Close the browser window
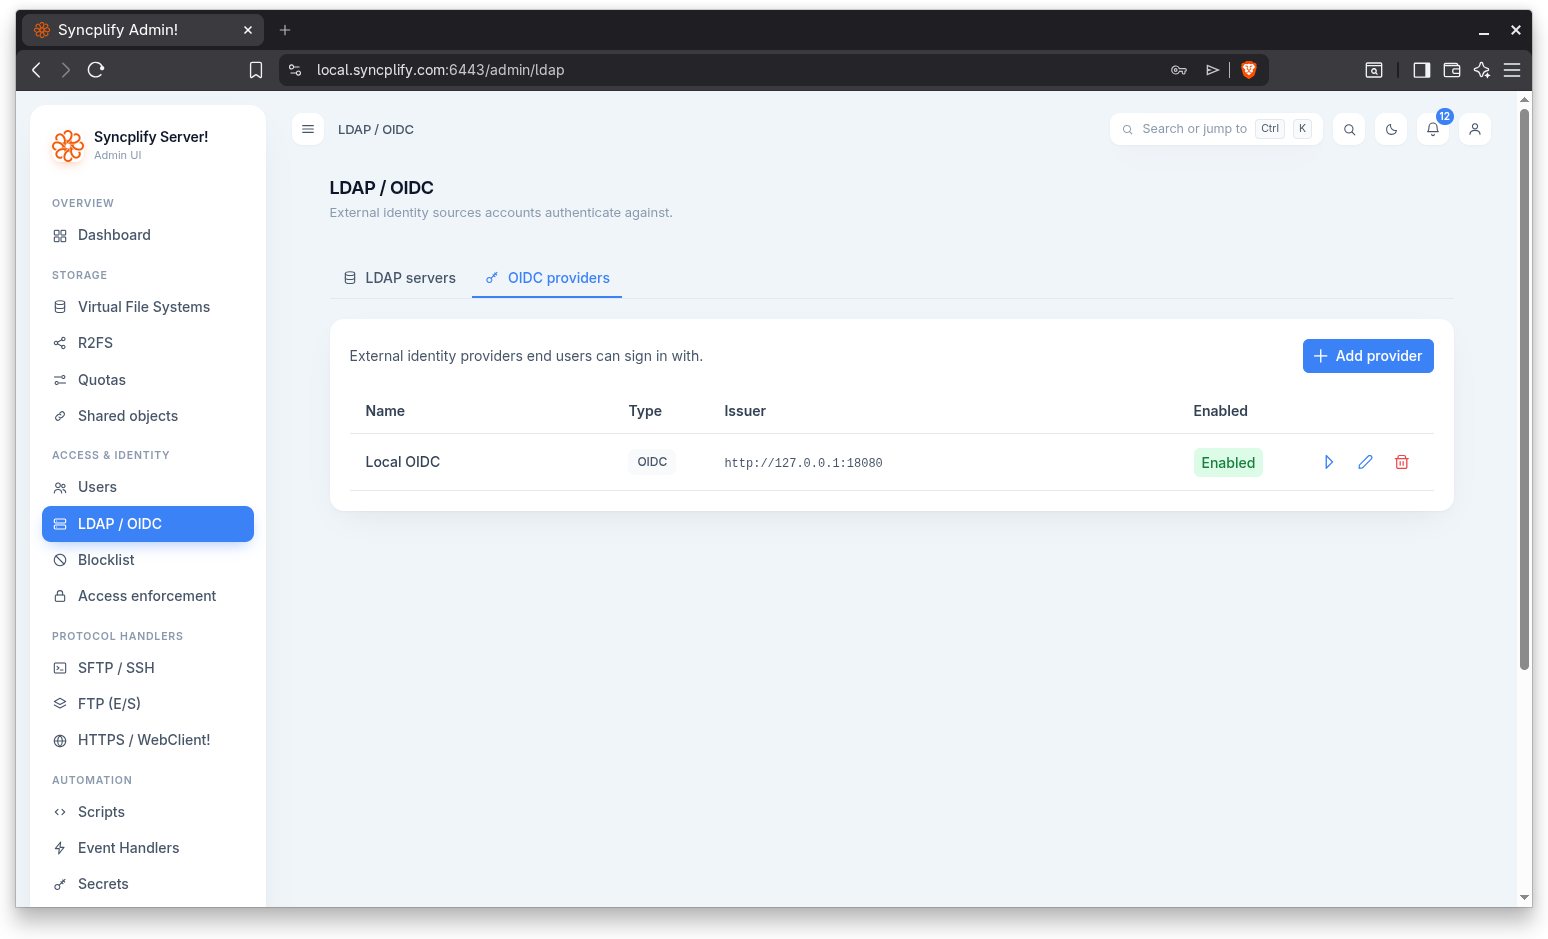 click(x=1516, y=31)
